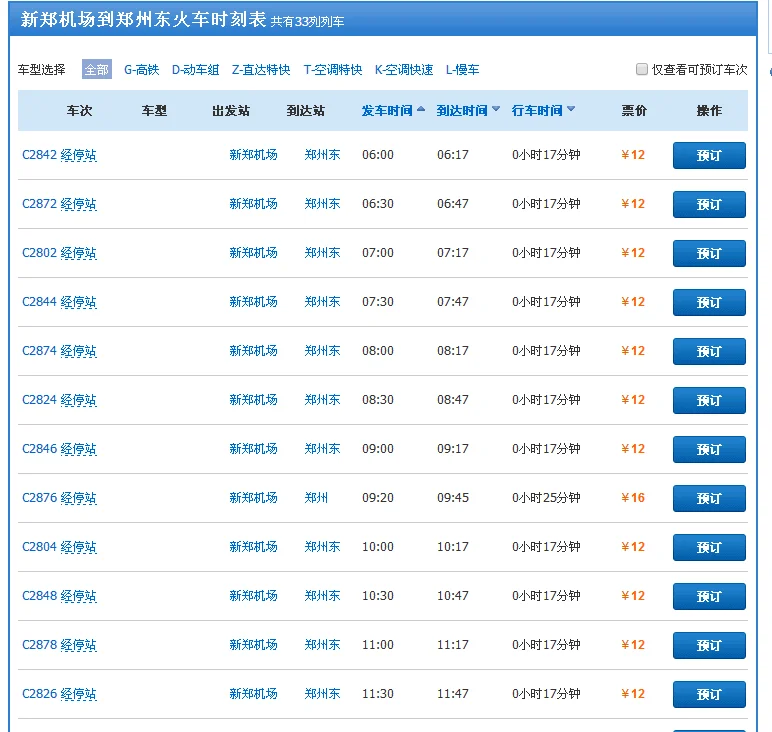
Task: Select the 票价 column header
Action: click(x=634, y=111)
